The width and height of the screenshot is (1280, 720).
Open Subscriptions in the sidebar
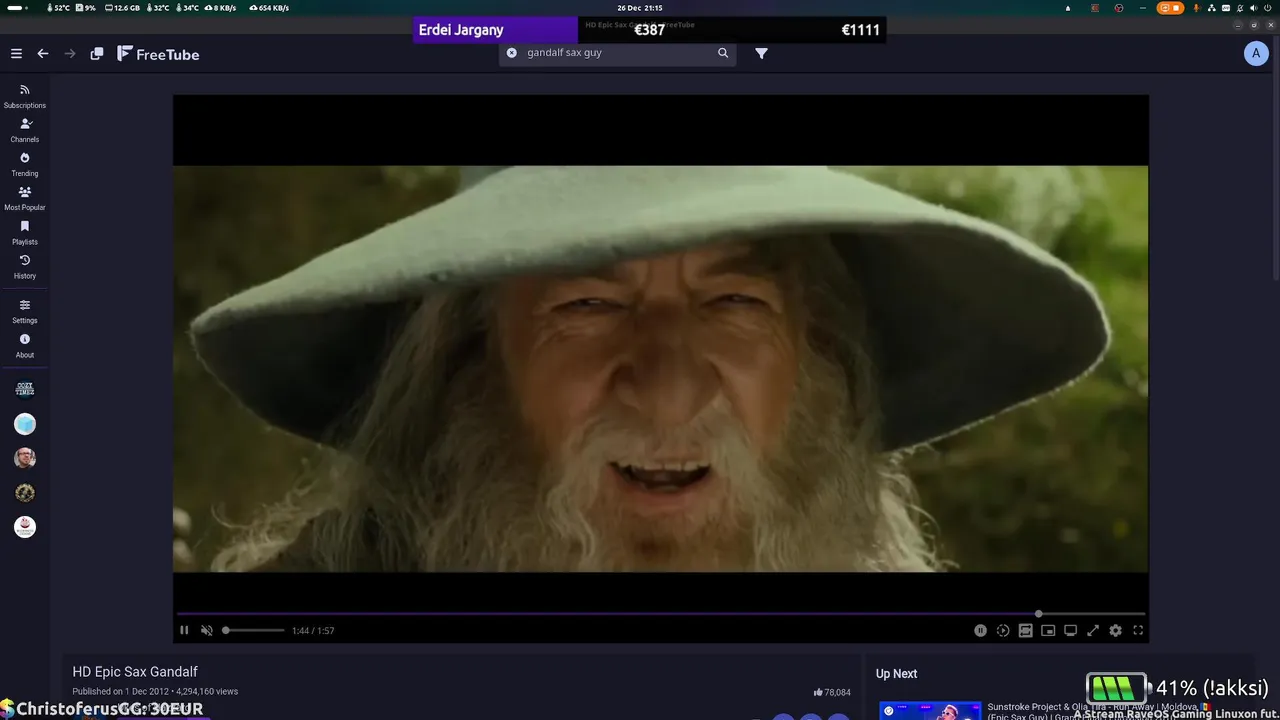coord(25,96)
